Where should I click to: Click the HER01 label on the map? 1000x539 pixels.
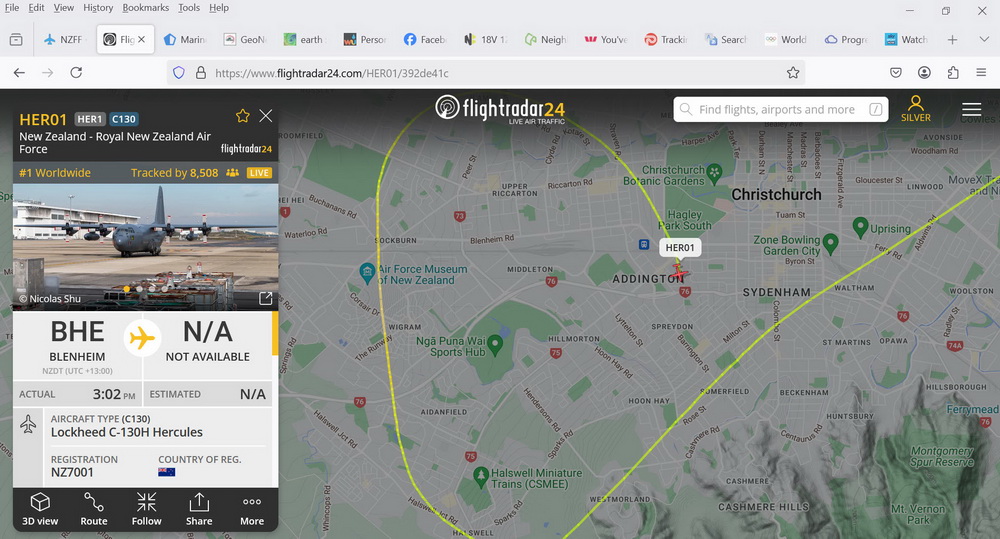click(680, 247)
